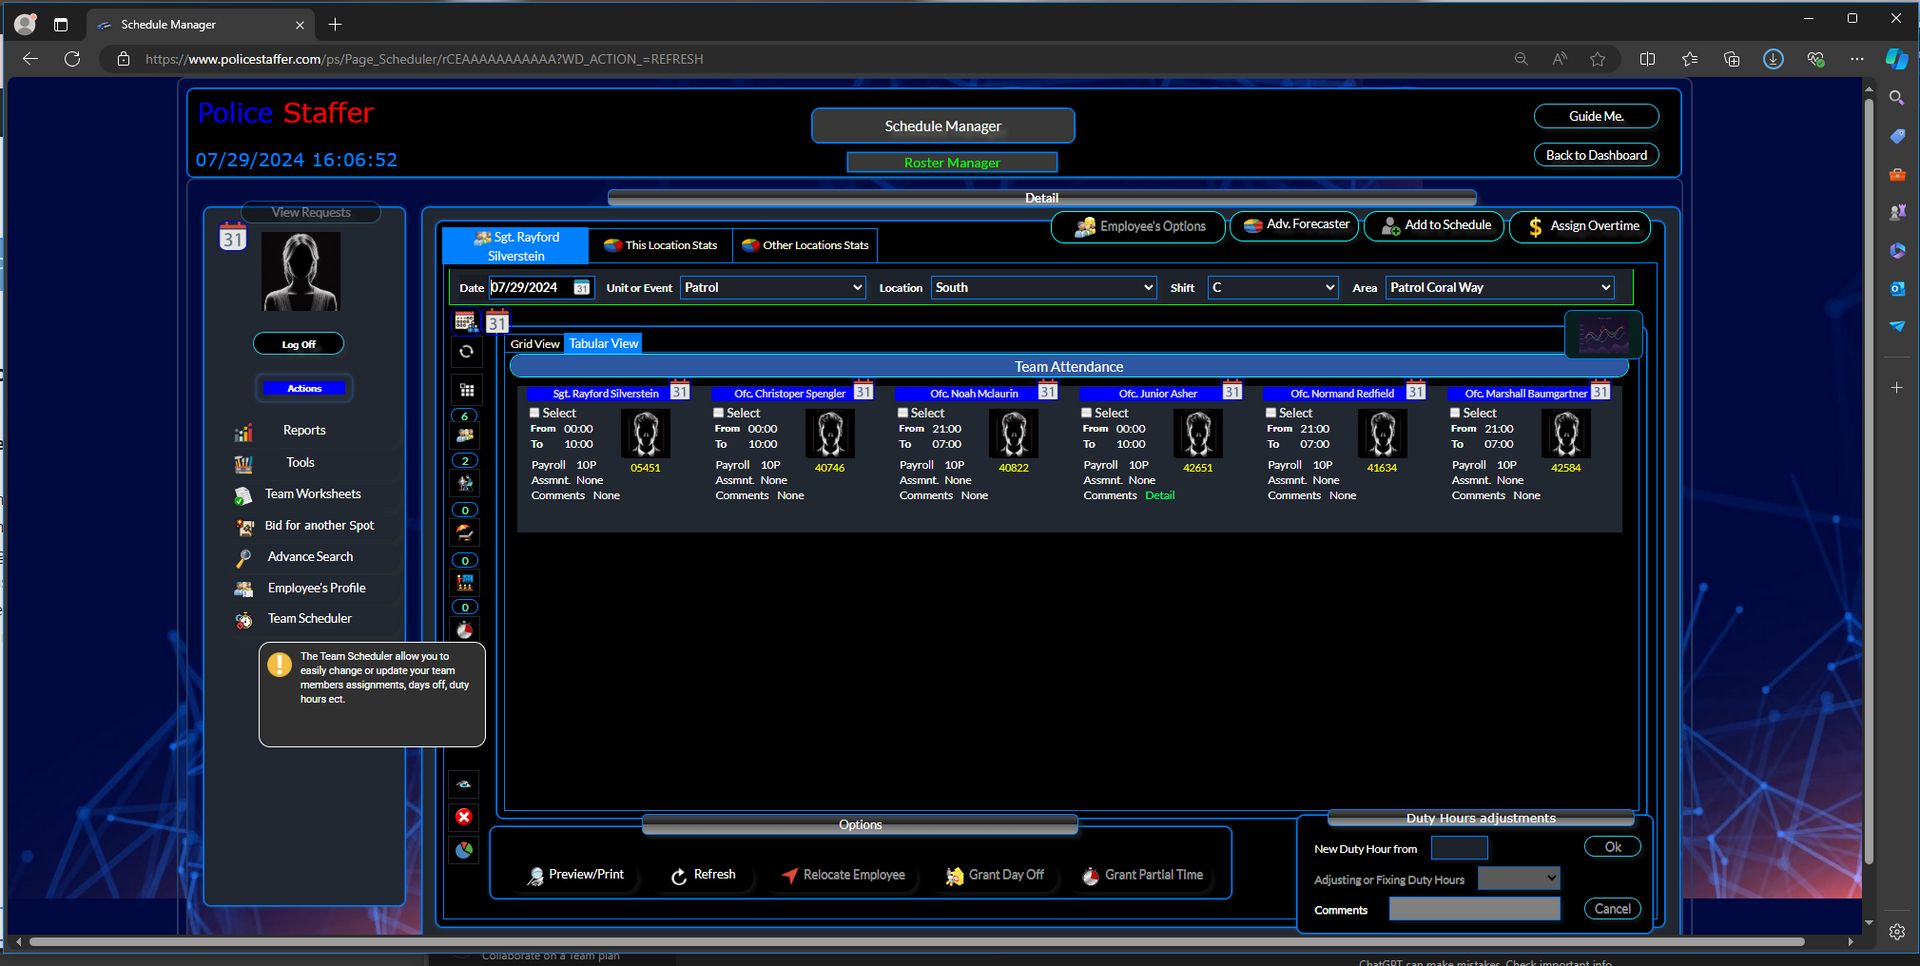Tick the Select checkbox for Sgt. Rayford Silverstein
1920x966 pixels.
point(535,413)
